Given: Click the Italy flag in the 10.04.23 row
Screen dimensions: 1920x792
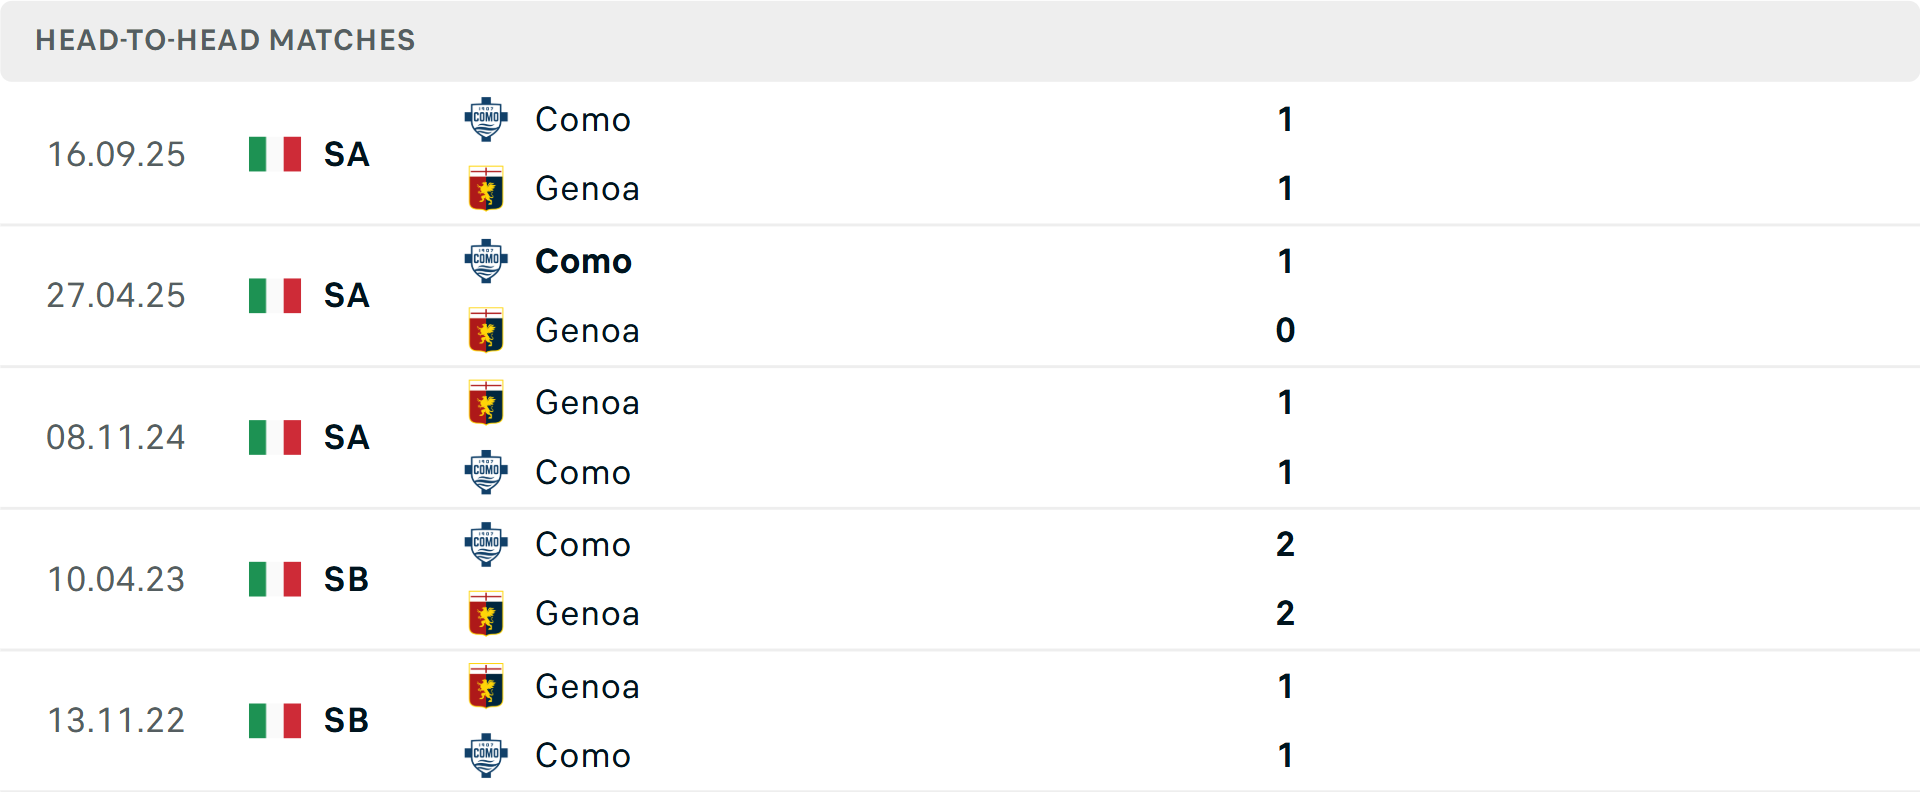Looking at the screenshot, I should tap(274, 579).
